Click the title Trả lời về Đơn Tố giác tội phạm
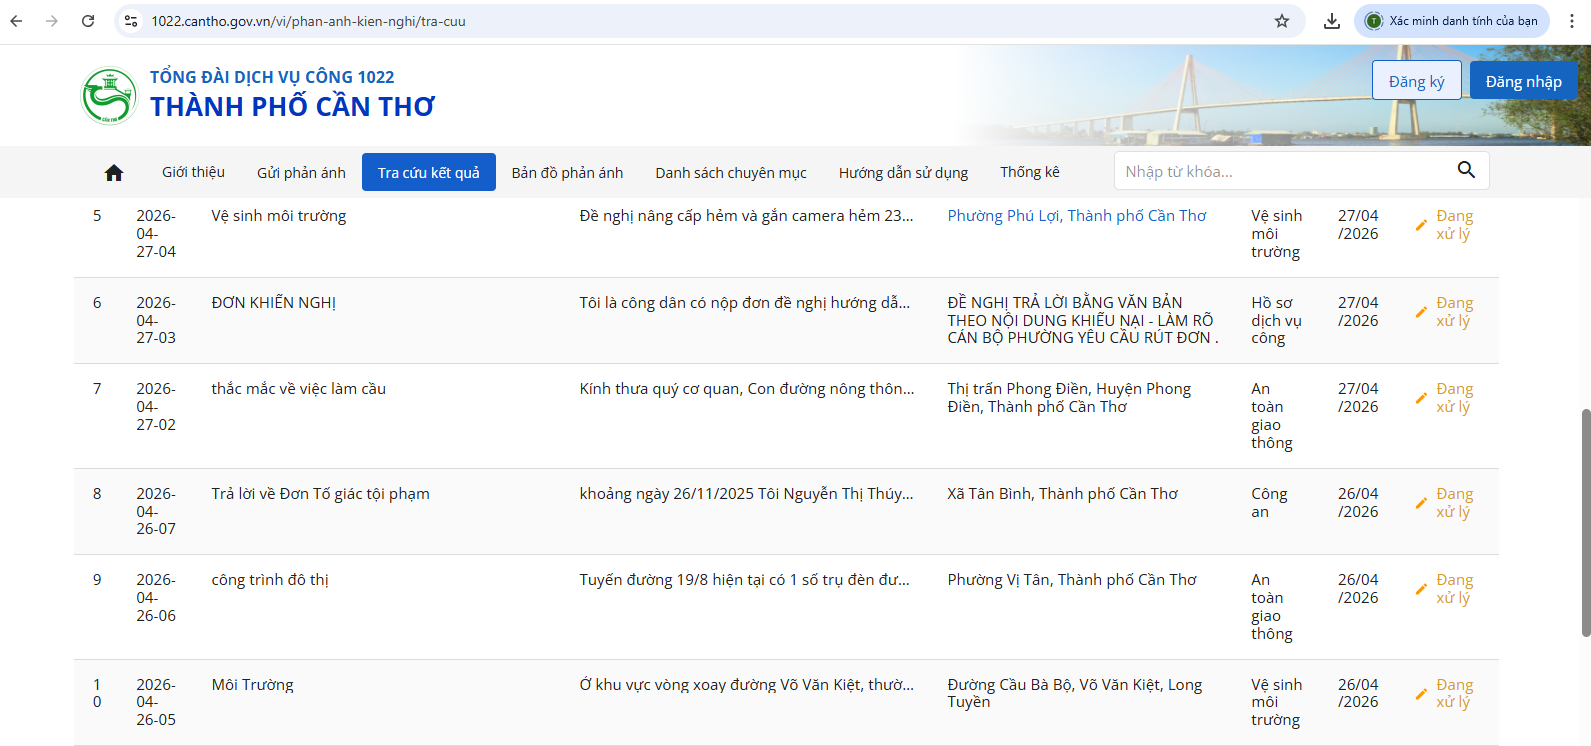Viewport: 1591px width, 746px height. coord(321,494)
